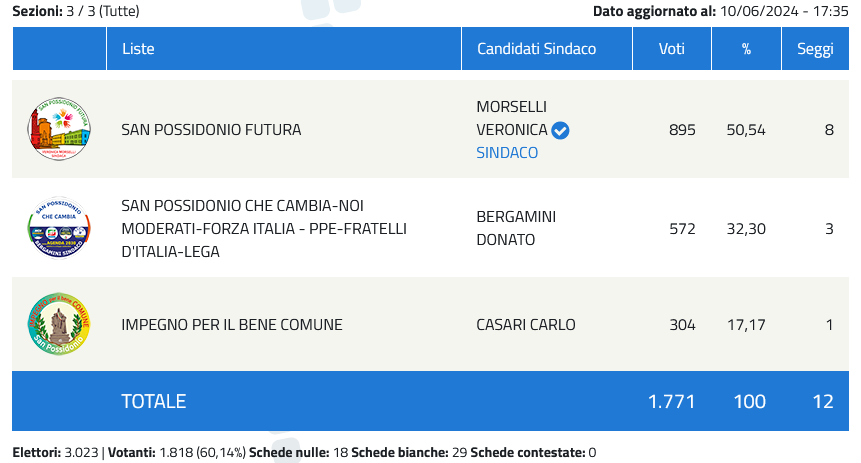Viewport: 861px width, 463px height.
Task: Click the 895 votes cell
Action: pos(682,130)
